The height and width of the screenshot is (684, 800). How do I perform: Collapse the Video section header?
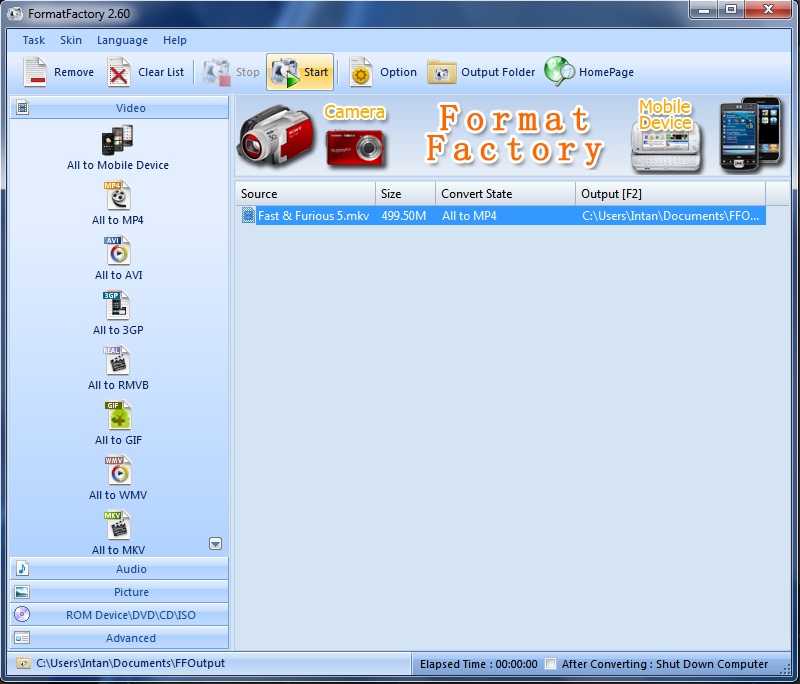click(x=119, y=108)
